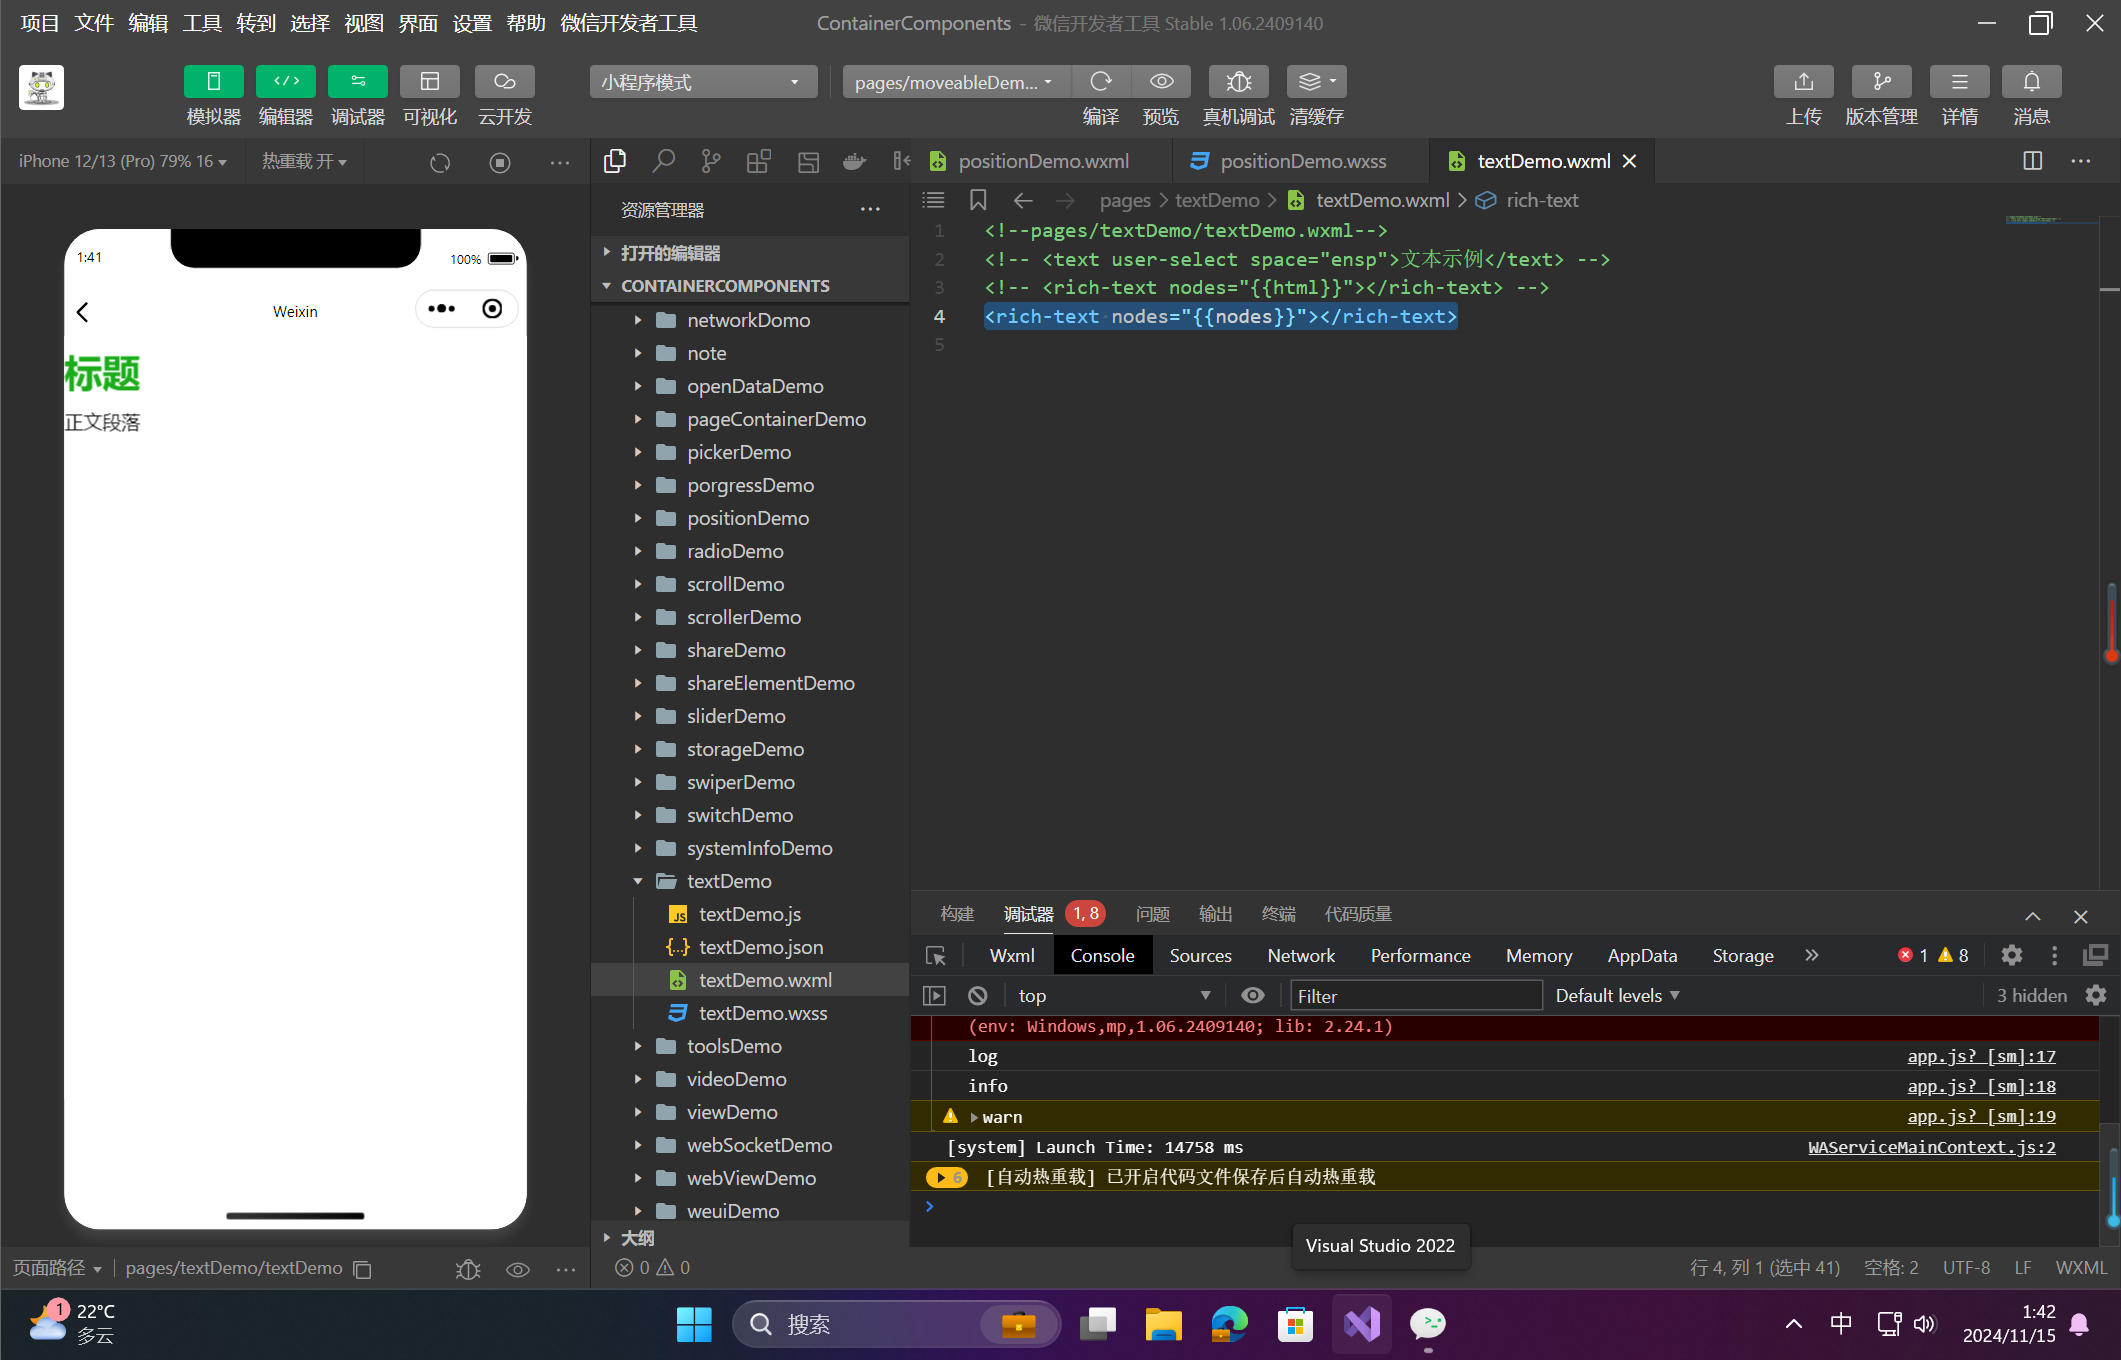Open version management branch icon
The width and height of the screenshot is (2121, 1360).
[x=1881, y=82]
